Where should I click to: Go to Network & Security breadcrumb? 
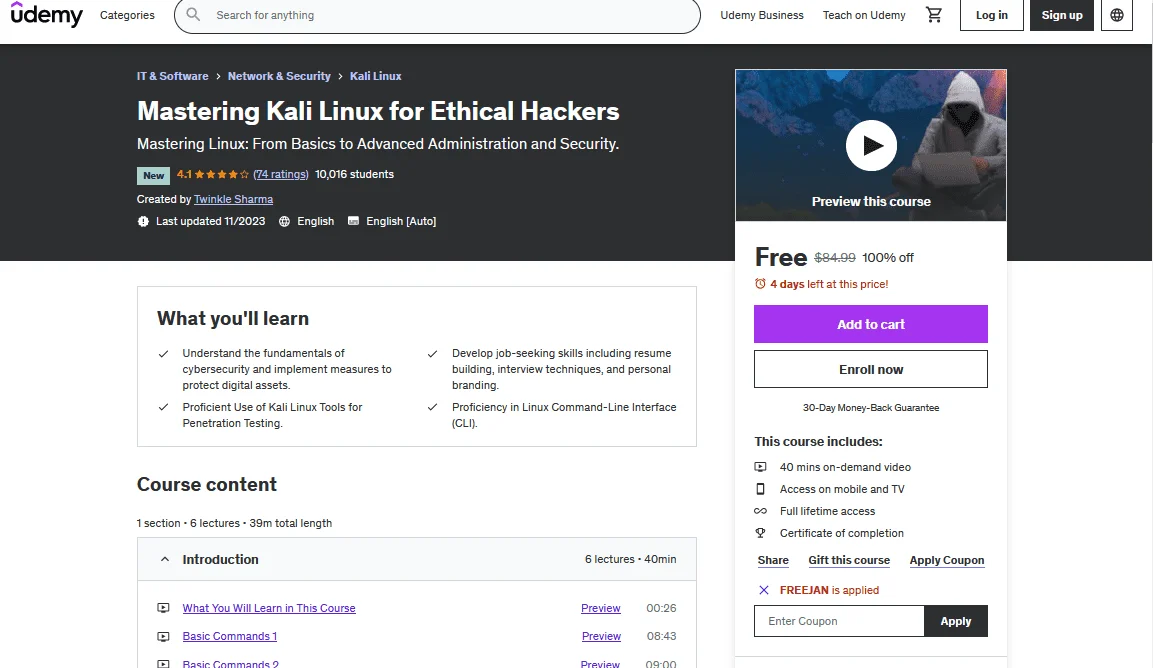point(279,76)
